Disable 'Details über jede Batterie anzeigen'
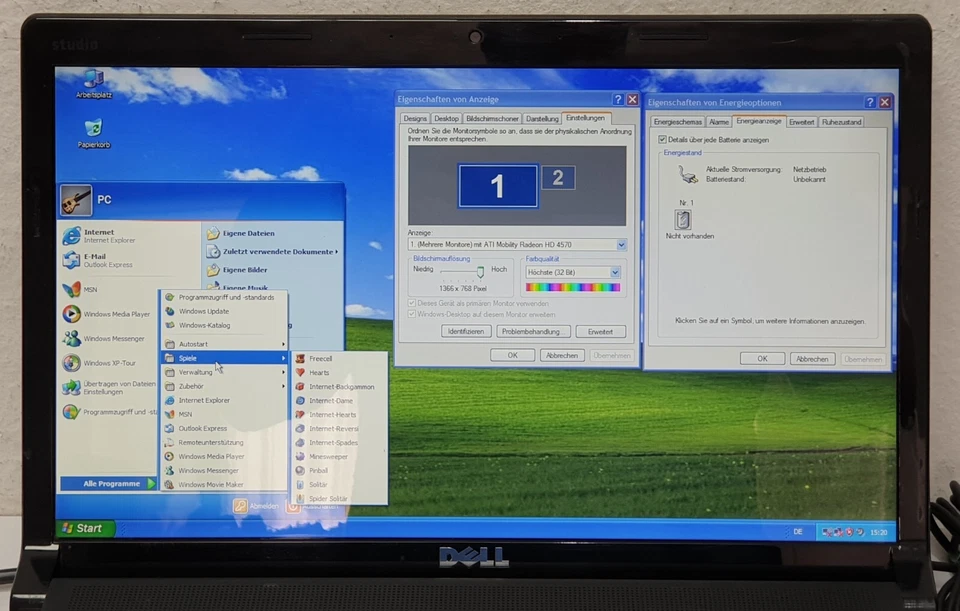Viewport: 960px width, 611px height. click(661, 139)
